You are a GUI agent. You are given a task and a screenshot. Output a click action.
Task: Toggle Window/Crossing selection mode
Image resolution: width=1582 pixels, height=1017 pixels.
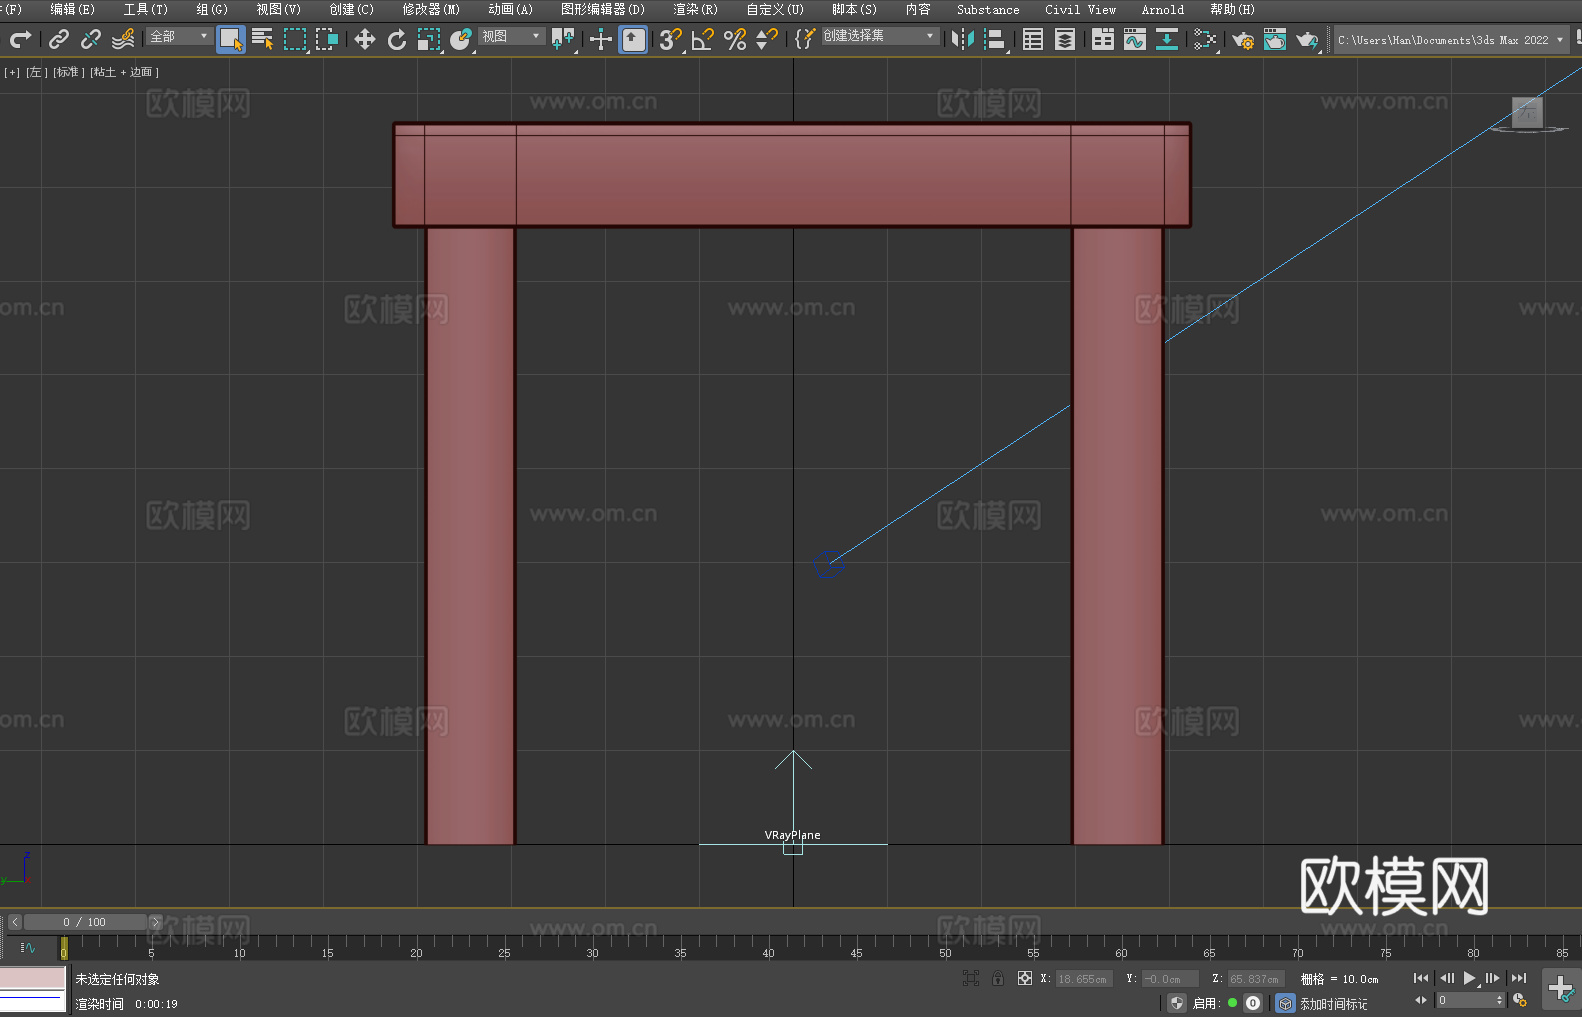(x=327, y=39)
